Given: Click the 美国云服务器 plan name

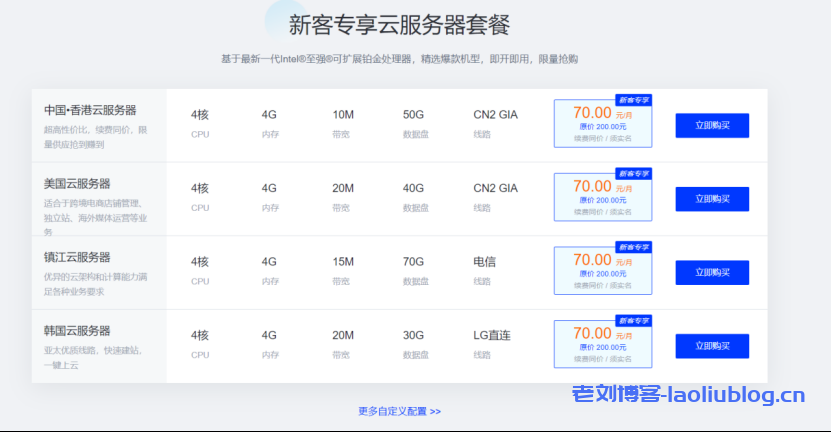Looking at the screenshot, I should coord(77,184).
